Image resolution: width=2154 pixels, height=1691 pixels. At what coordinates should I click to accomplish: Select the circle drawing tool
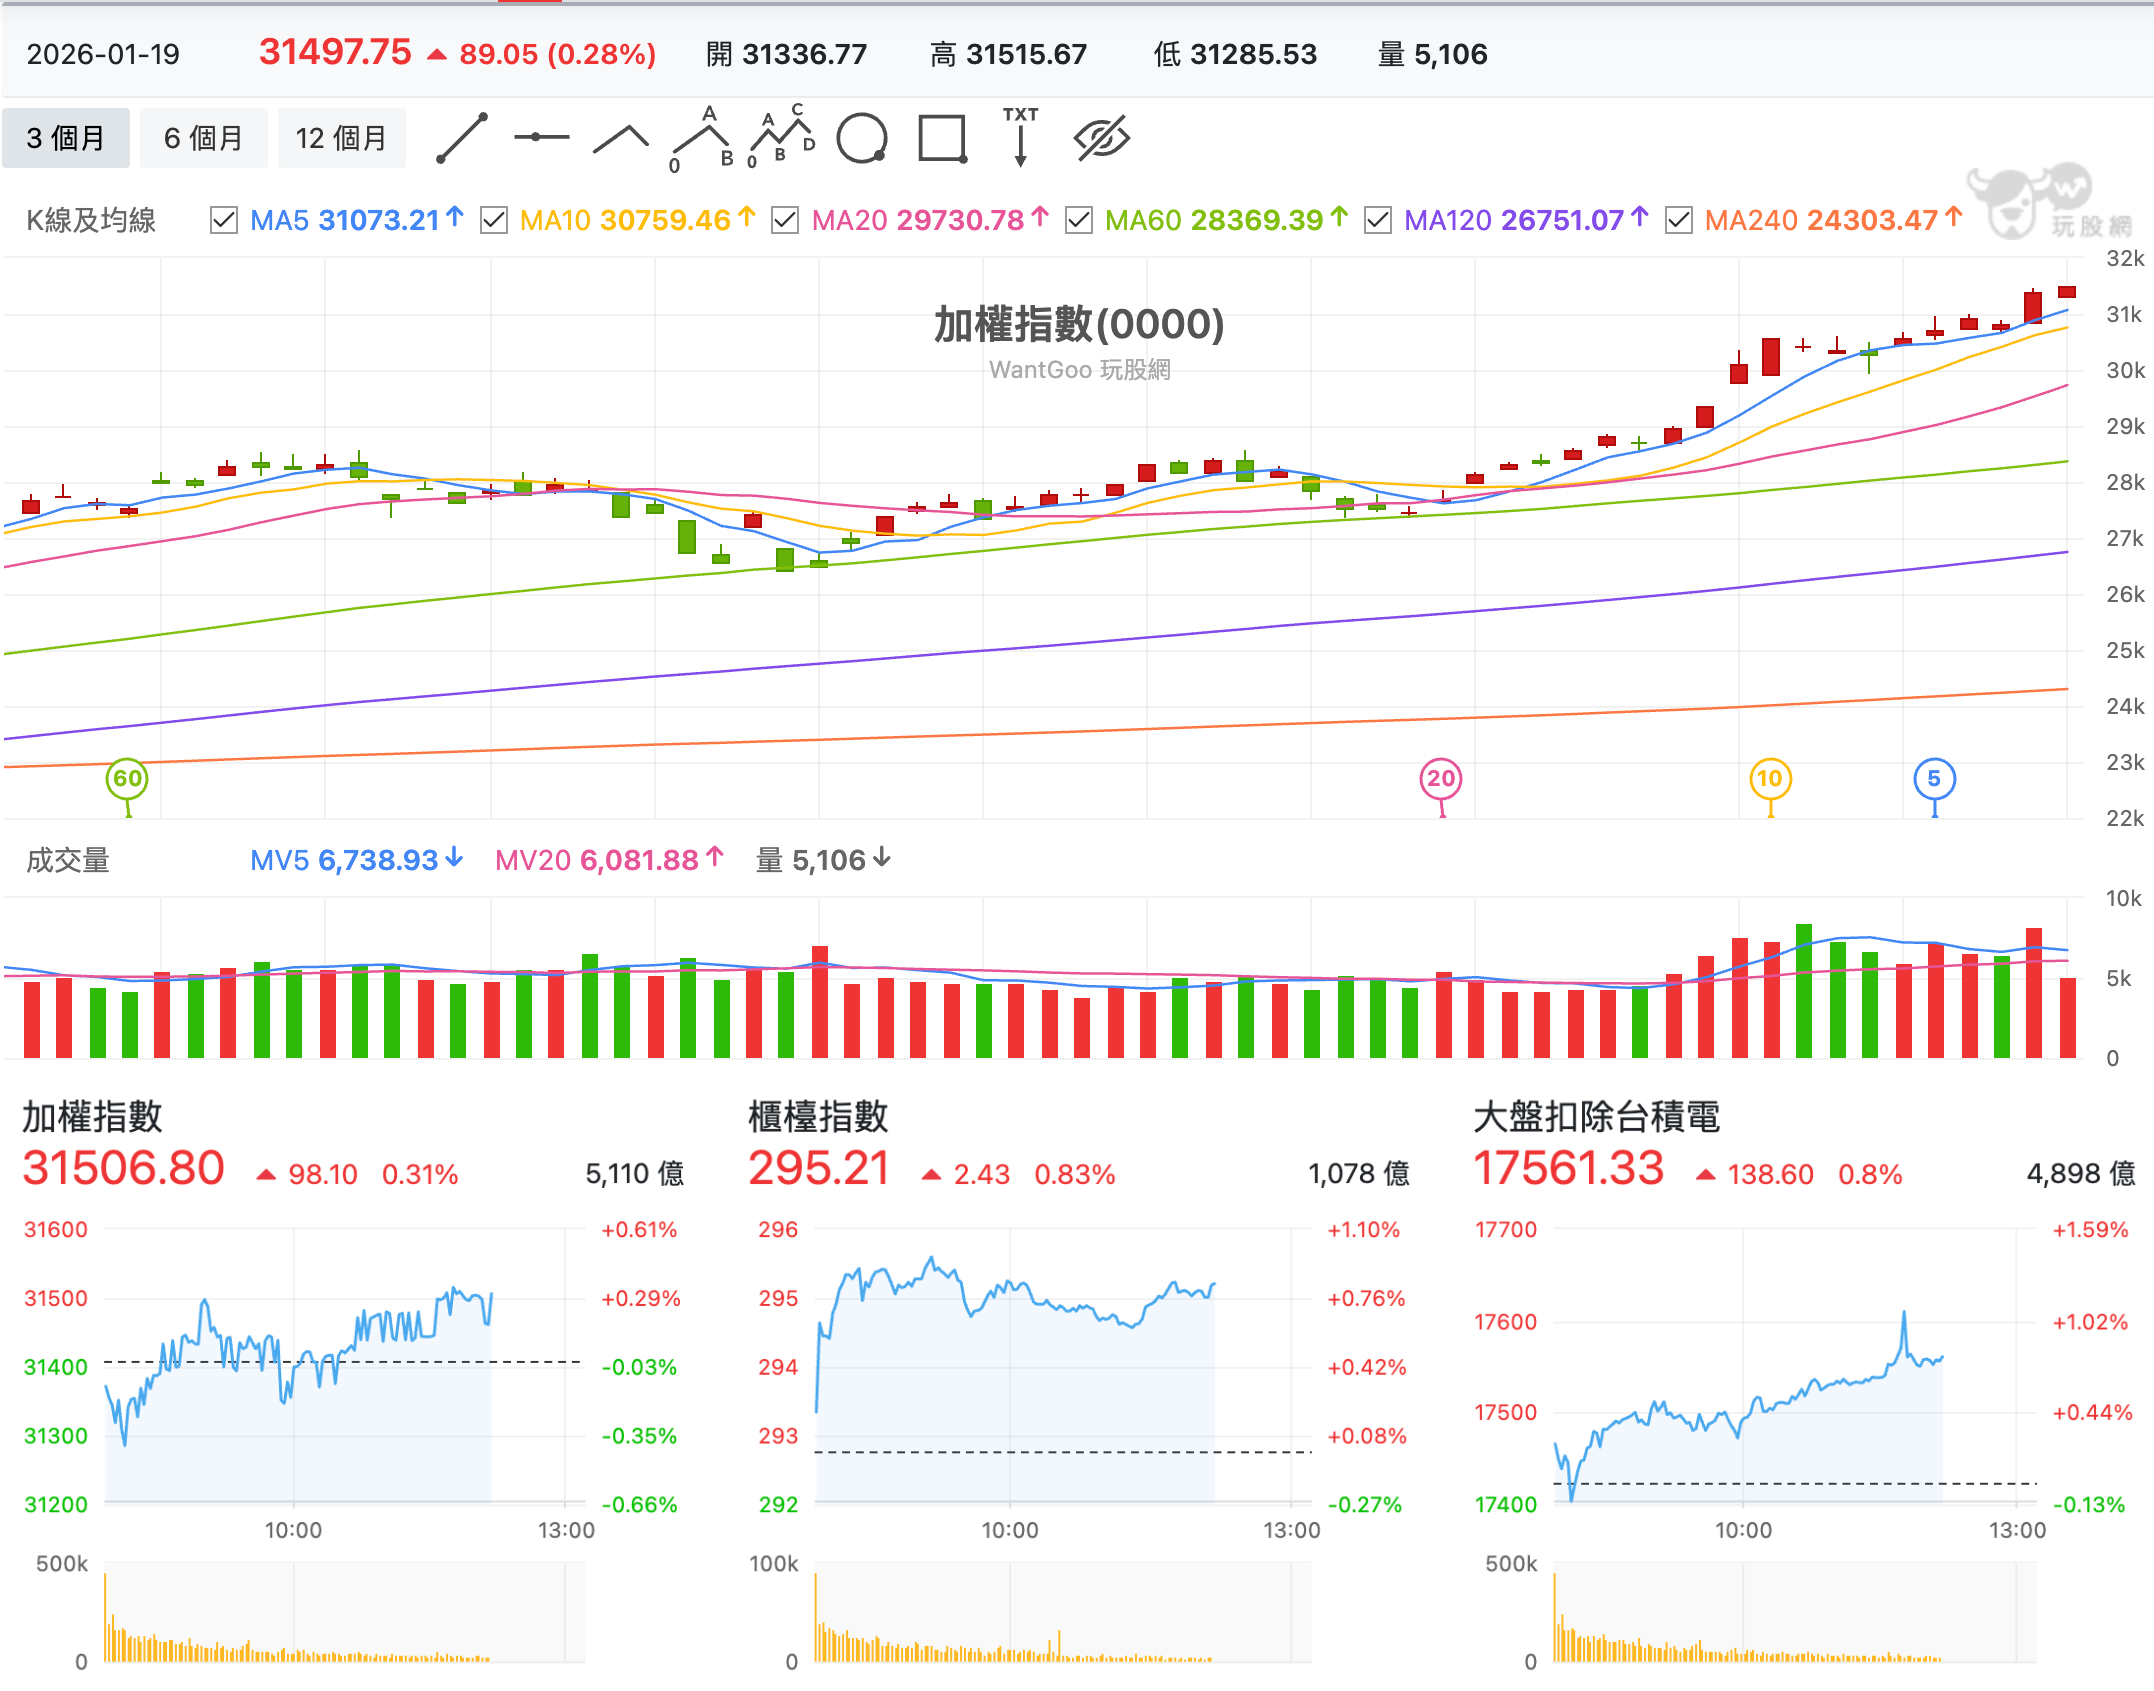[x=863, y=137]
